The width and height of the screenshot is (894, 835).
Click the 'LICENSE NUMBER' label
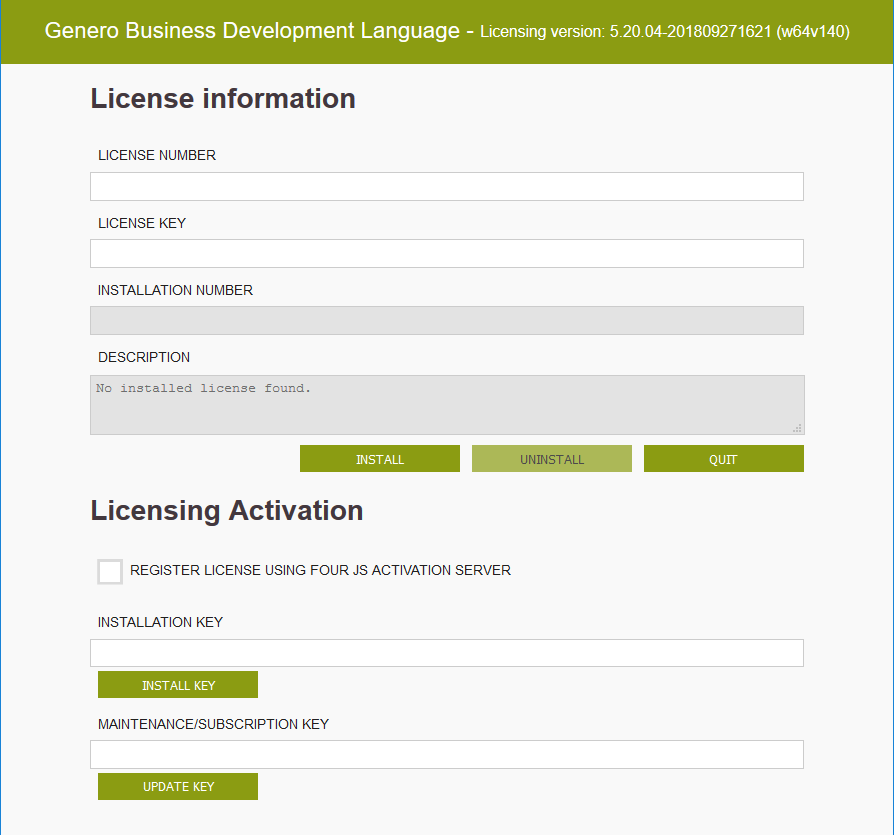pyautogui.click(x=157, y=155)
